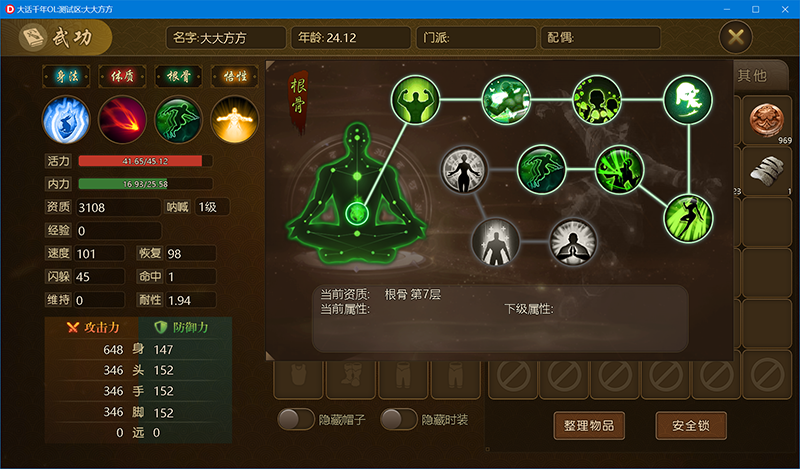Switch to the 其他 tab
This screenshot has height=469, width=800.
coord(752,76)
